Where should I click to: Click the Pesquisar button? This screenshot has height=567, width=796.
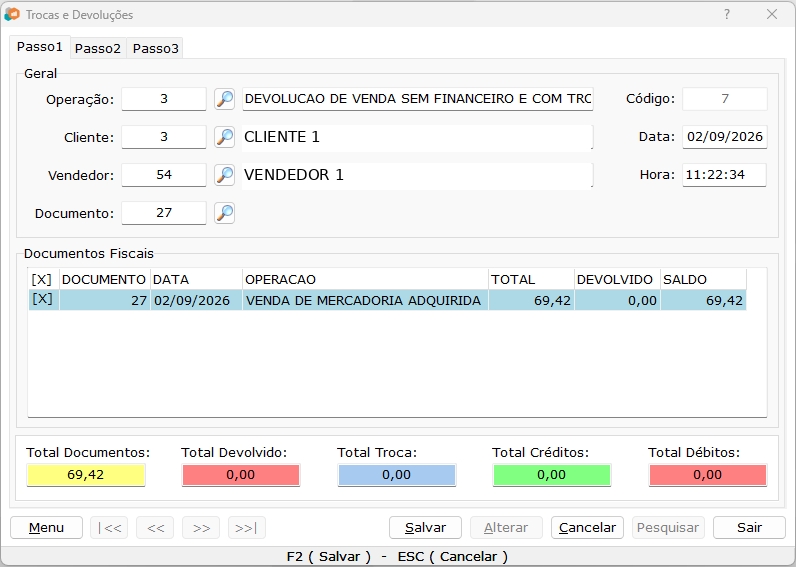(668, 528)
